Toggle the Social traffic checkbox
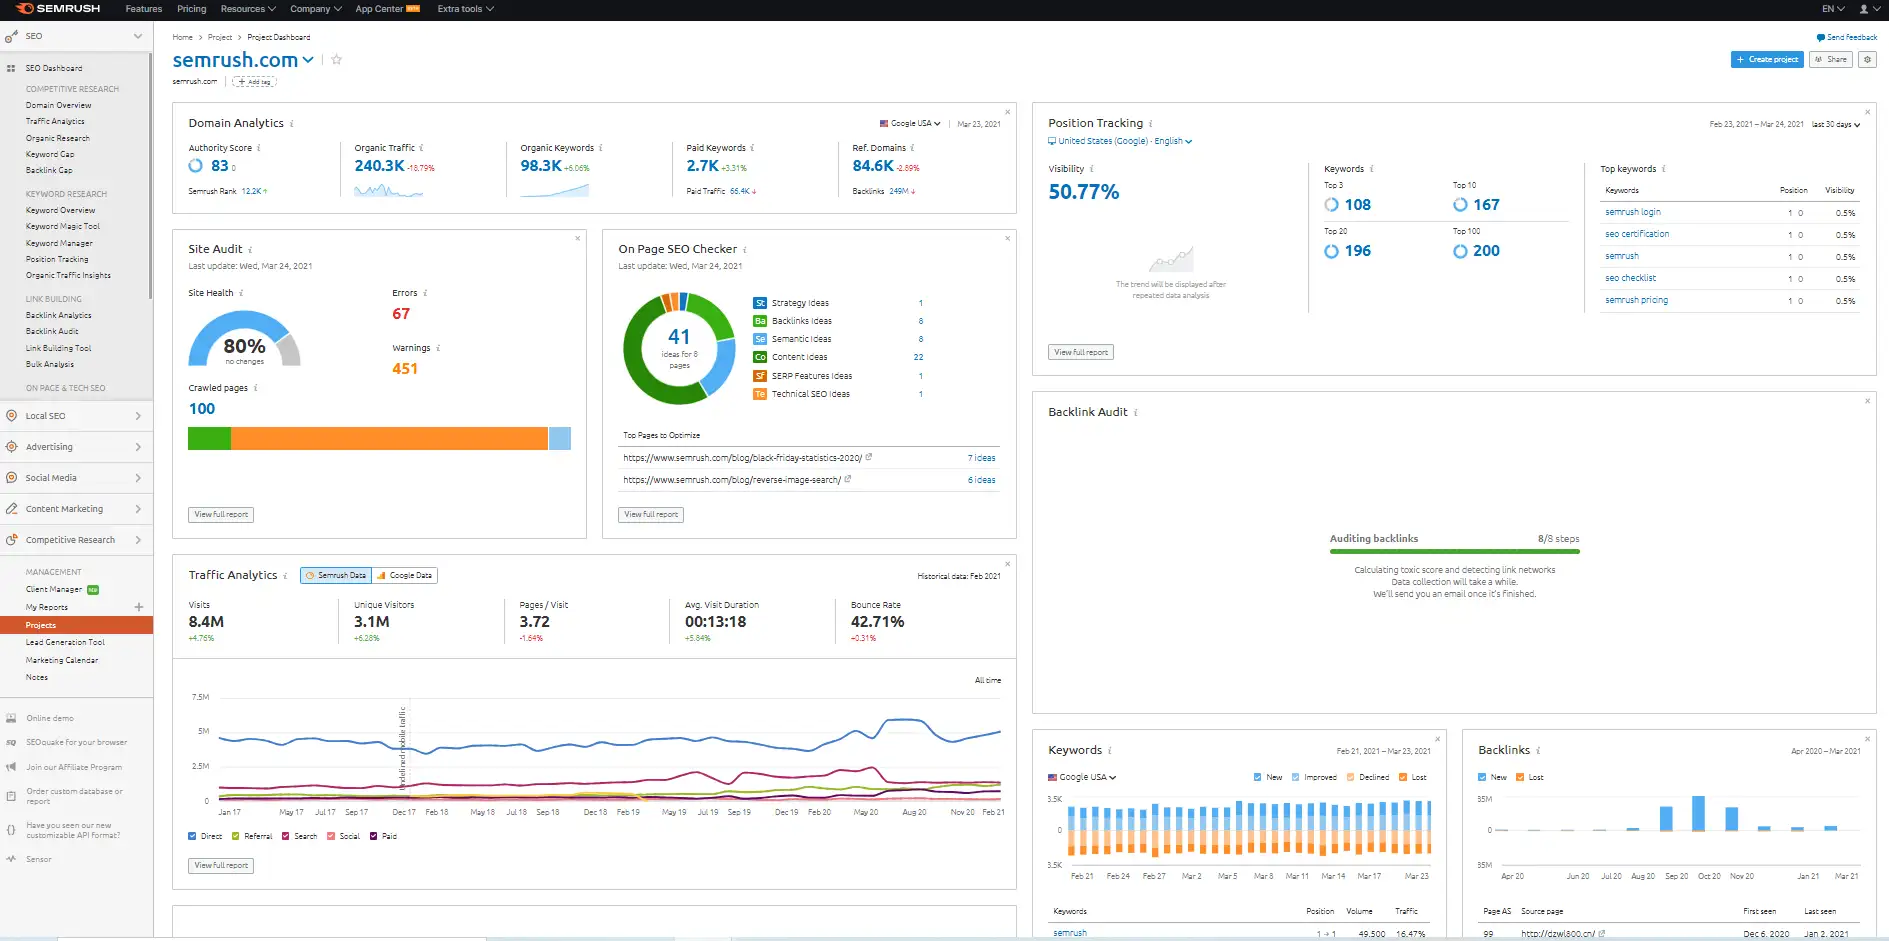Image resolution: width=1889 pixels, height=941 pixels. pos(331,836)
